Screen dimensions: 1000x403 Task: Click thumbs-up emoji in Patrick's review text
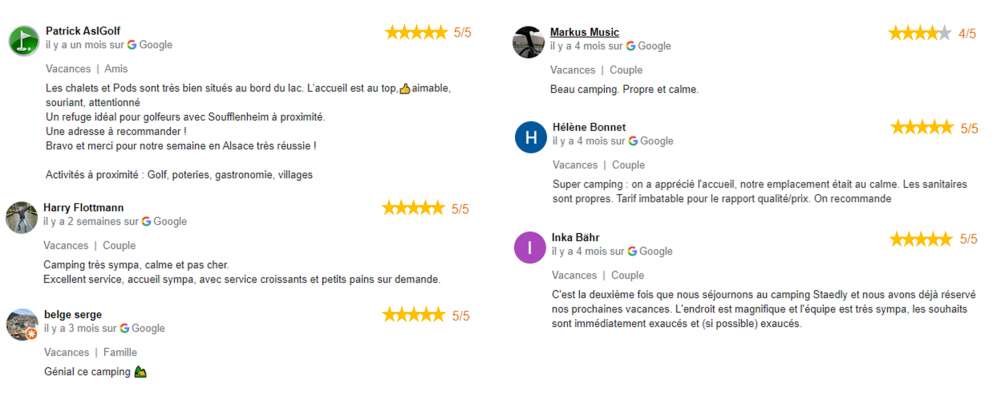click(x=405, y=88)
